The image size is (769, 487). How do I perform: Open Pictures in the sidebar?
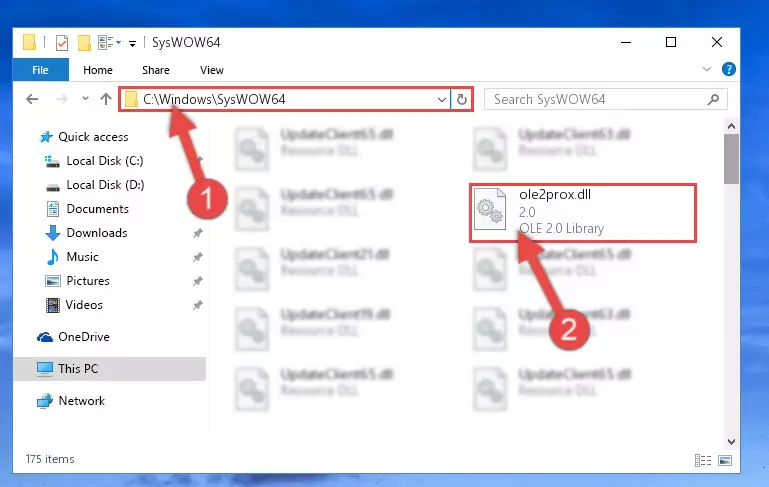[x=88, y=281]
